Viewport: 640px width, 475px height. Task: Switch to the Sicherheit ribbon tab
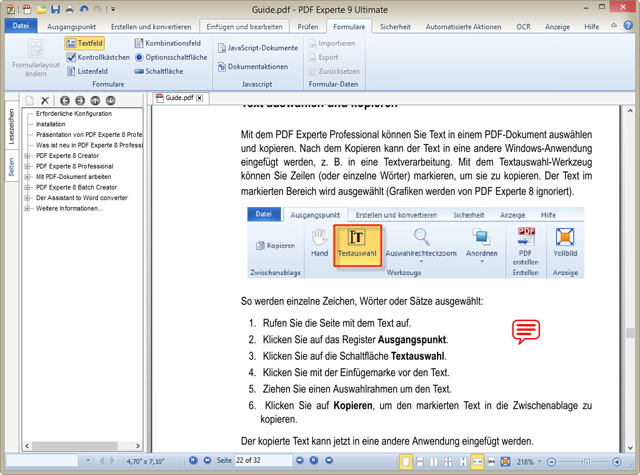pos(395,27)
